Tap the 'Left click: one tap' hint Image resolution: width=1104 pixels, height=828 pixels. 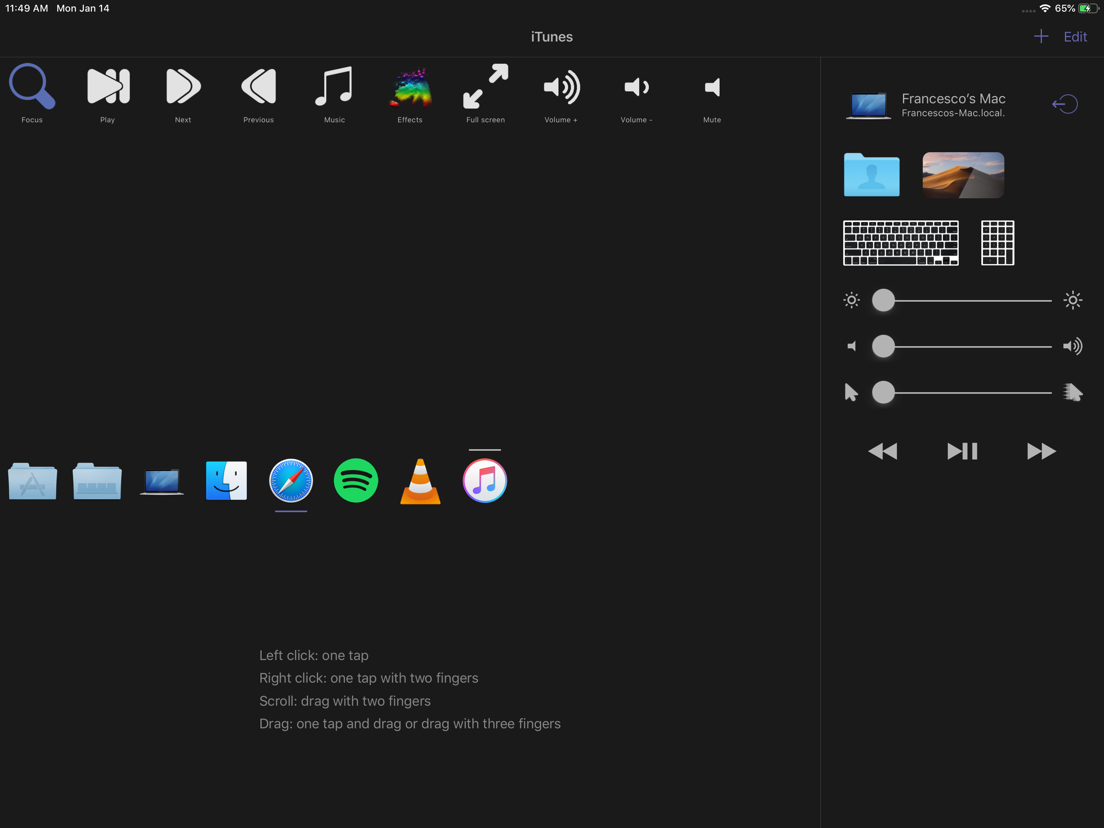pyautogui.click(x=313, y=656)
